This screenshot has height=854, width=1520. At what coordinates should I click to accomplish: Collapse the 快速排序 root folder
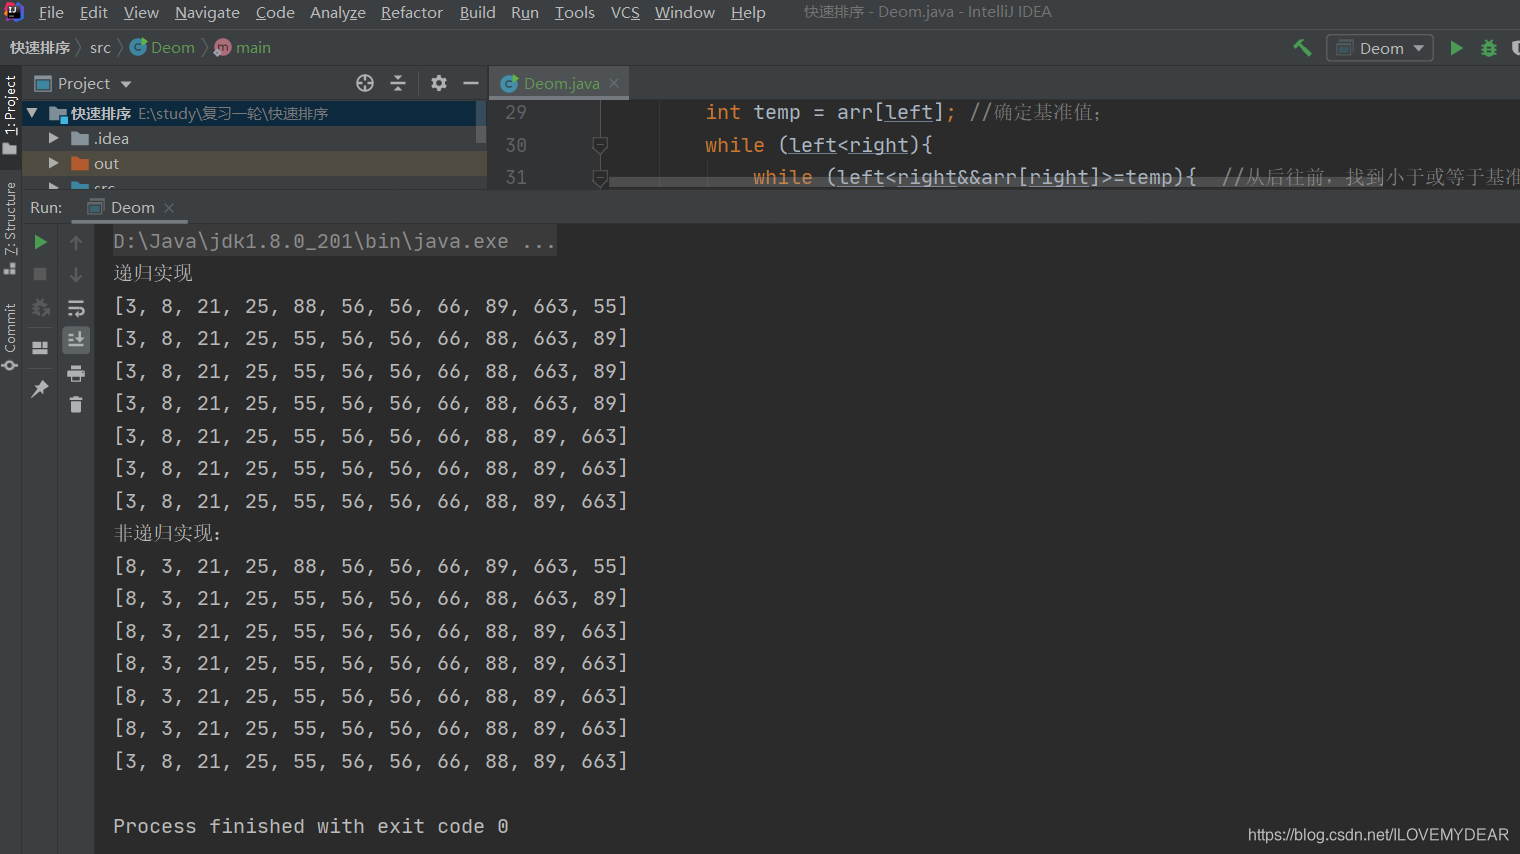(32, 113)
